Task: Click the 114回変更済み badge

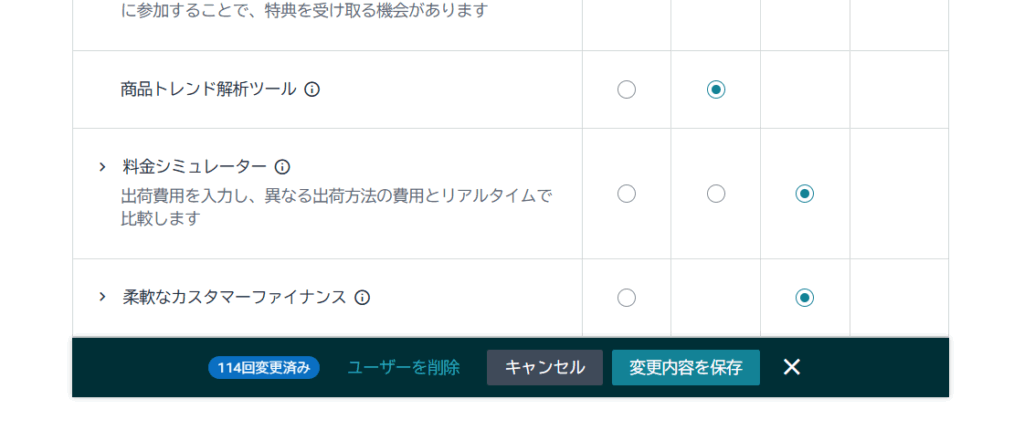Action: (264, 367)
